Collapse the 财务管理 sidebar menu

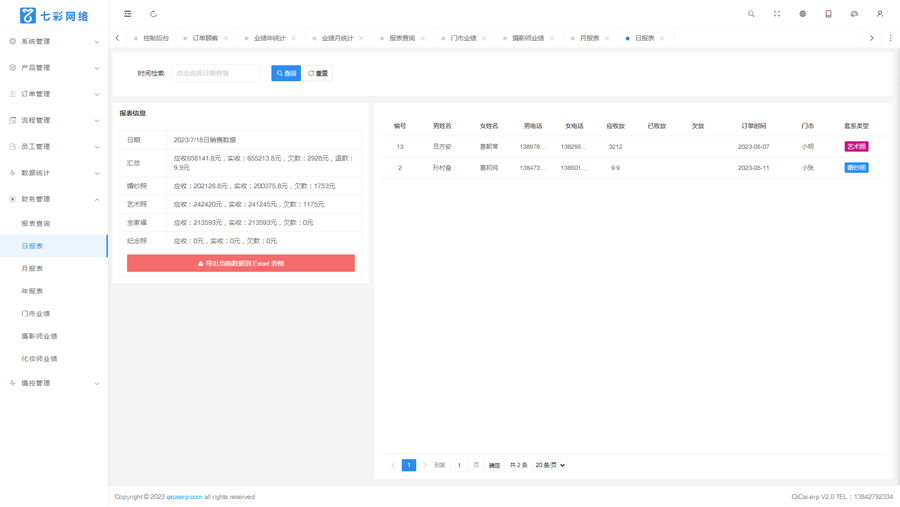point(54,199)
